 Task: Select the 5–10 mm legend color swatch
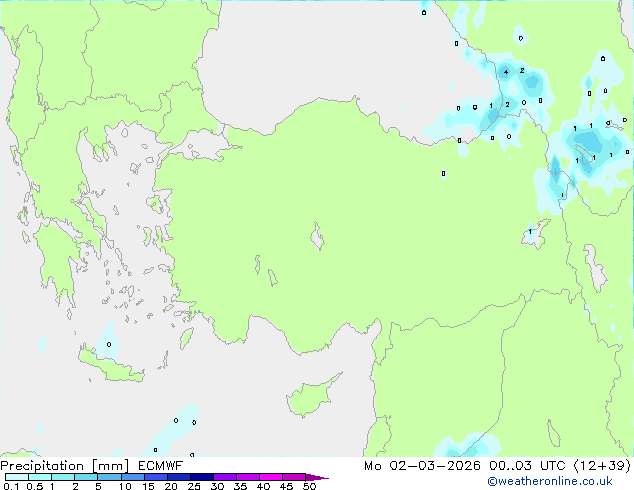point(109,477)
